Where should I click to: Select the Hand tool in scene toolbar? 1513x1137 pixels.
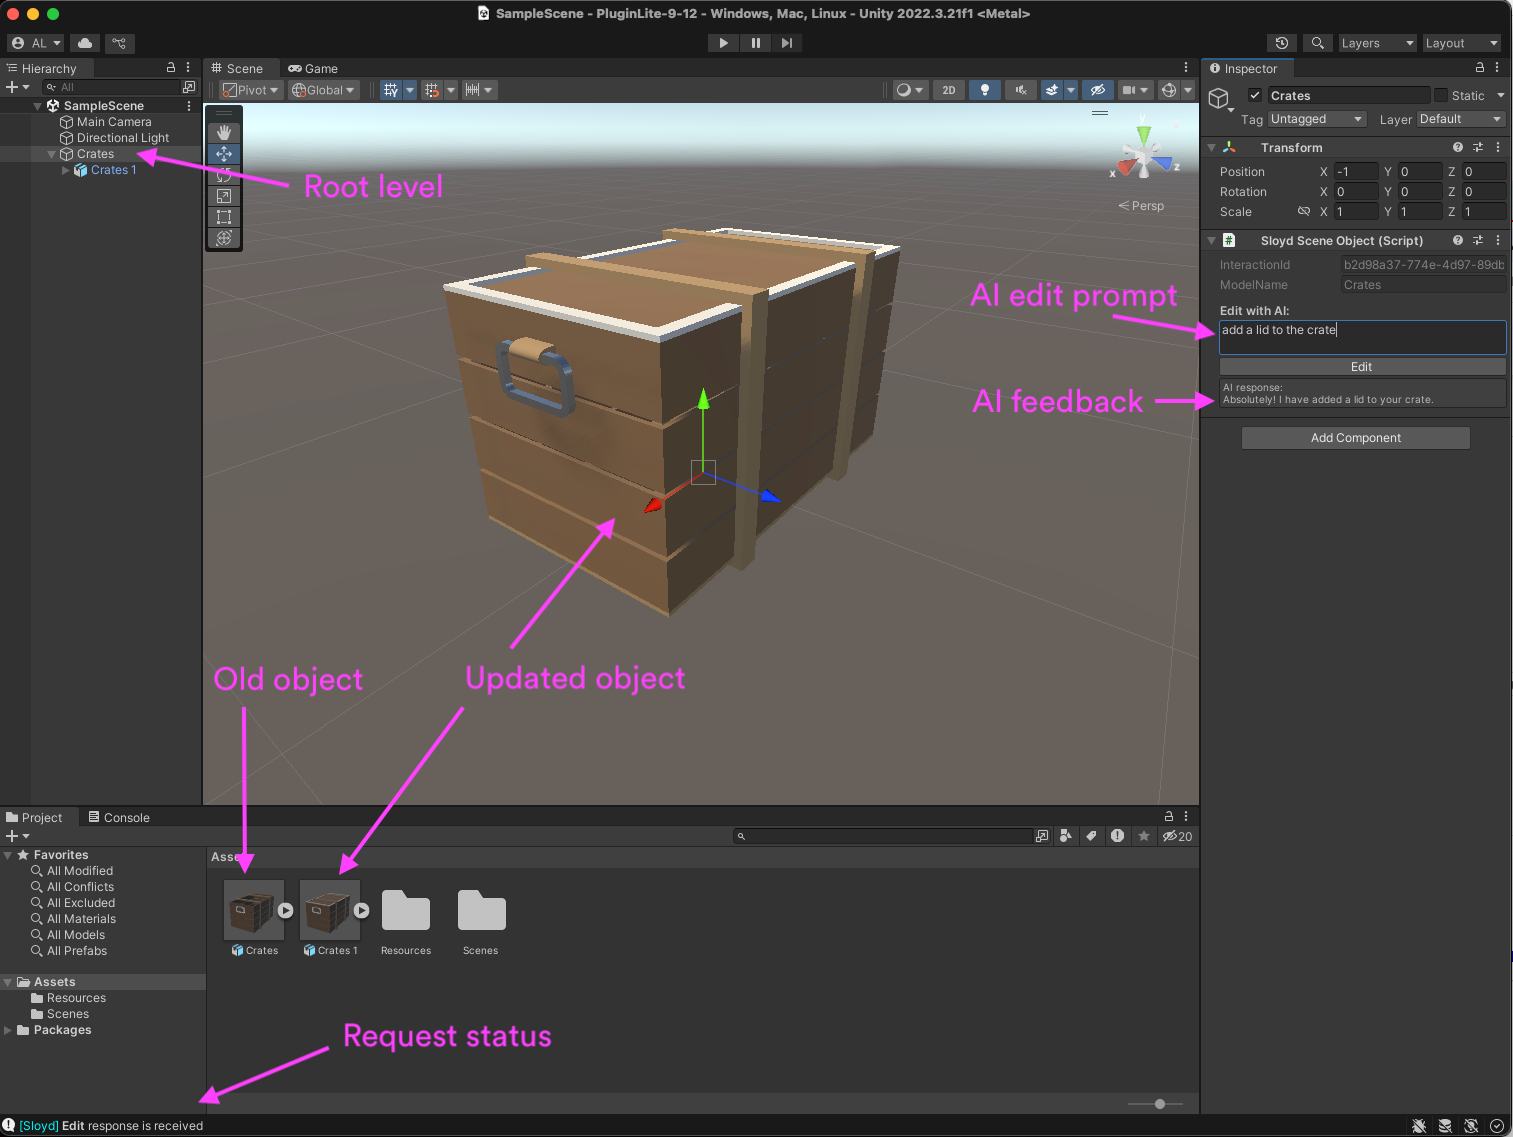[x=224, y=132]
